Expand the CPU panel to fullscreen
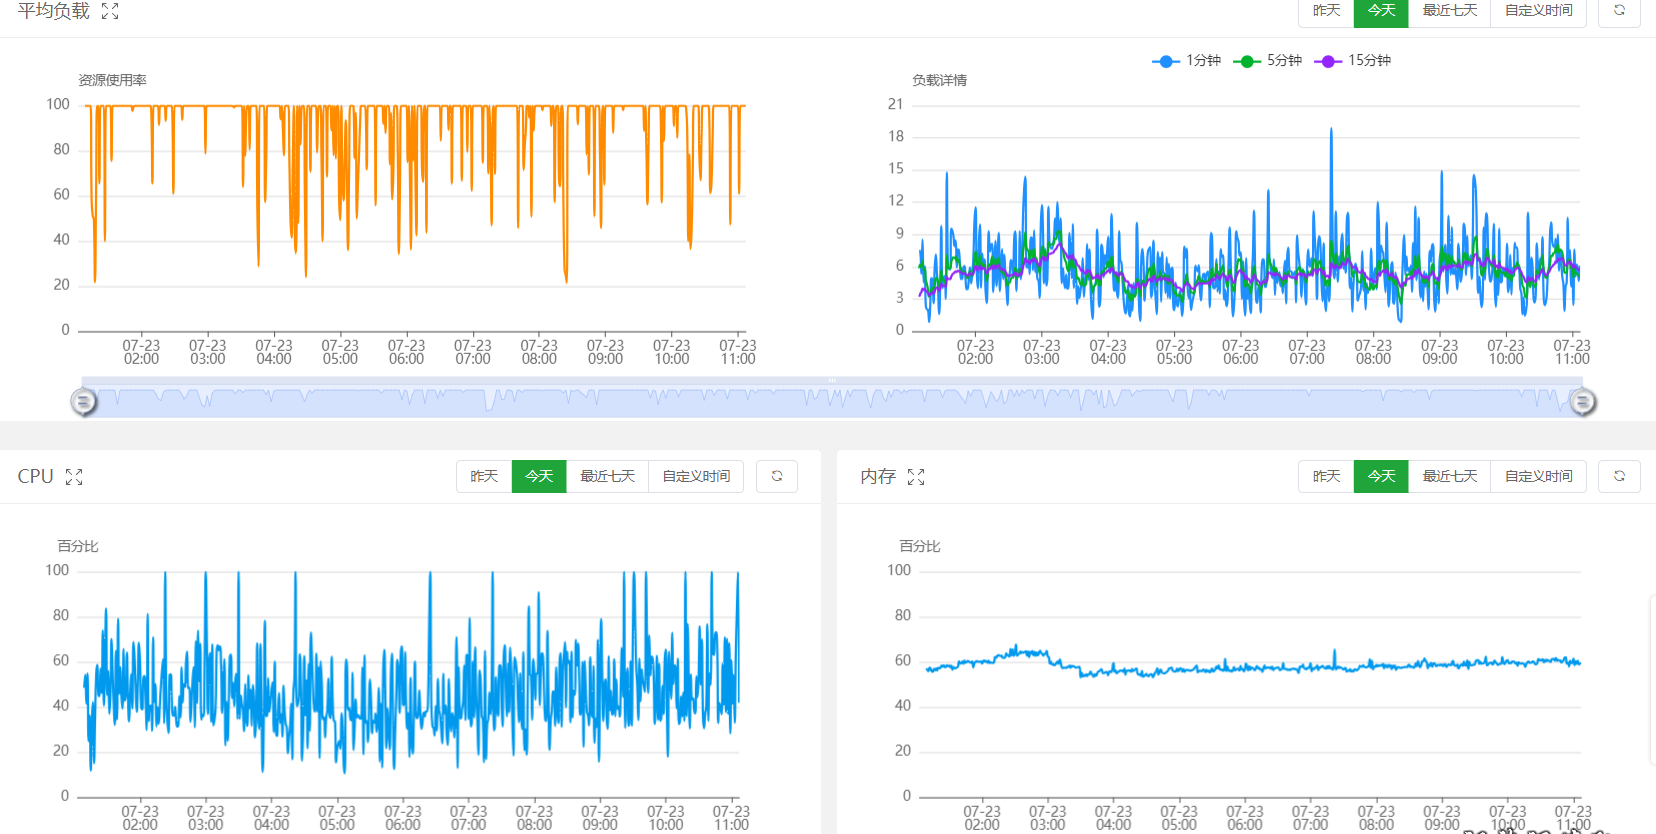This screenshot has width=1656, height=834. click(74, 477)
